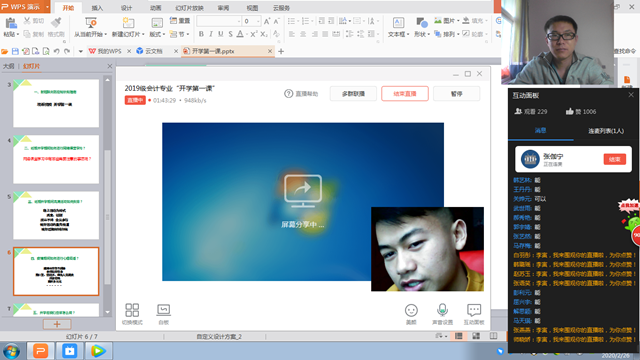Click the New Slide icon
This screenshot has height=360, width=640.
click(x=128, y=22)
